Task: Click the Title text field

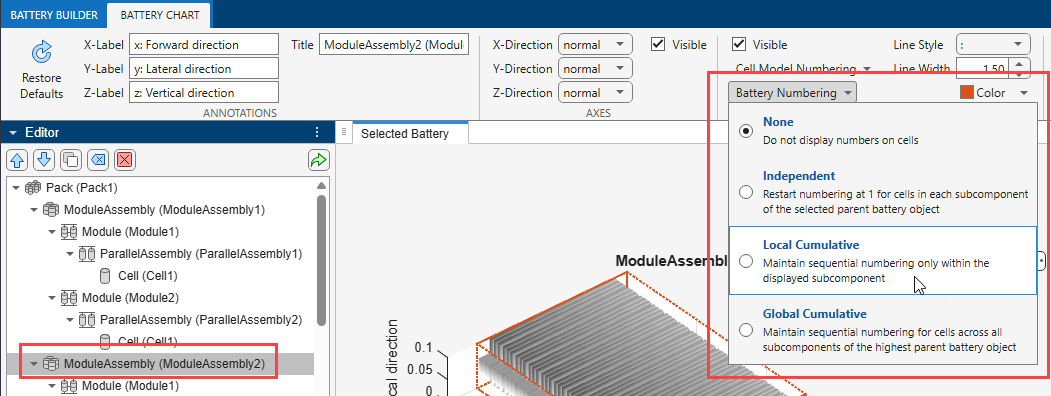Action: [x=394, y=45]
